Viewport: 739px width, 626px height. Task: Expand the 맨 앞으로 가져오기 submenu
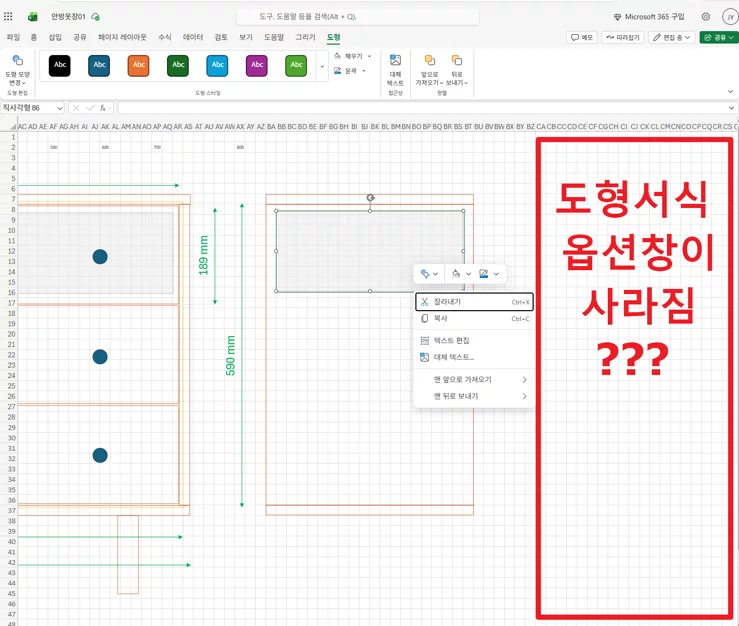[473, 379]
